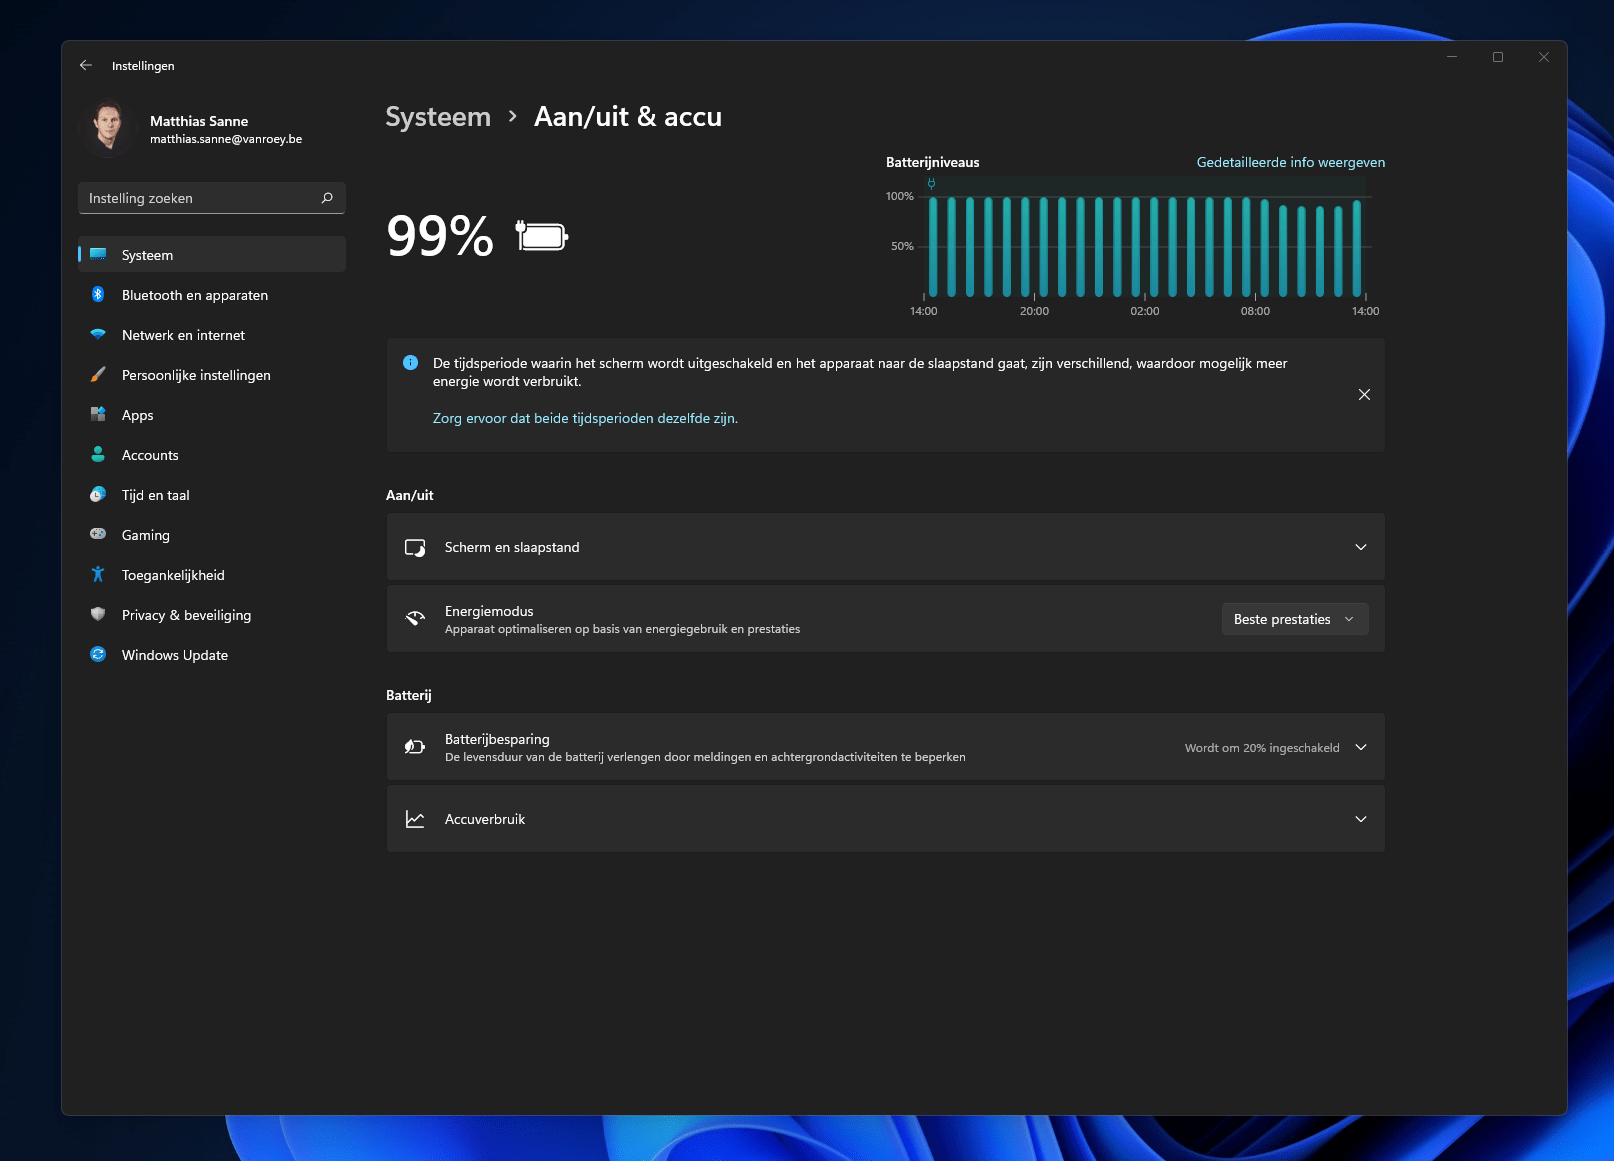Open Windows Update settings
Image resolution: width=1614 pixels, height=1161 pixels.
[212, 654]
